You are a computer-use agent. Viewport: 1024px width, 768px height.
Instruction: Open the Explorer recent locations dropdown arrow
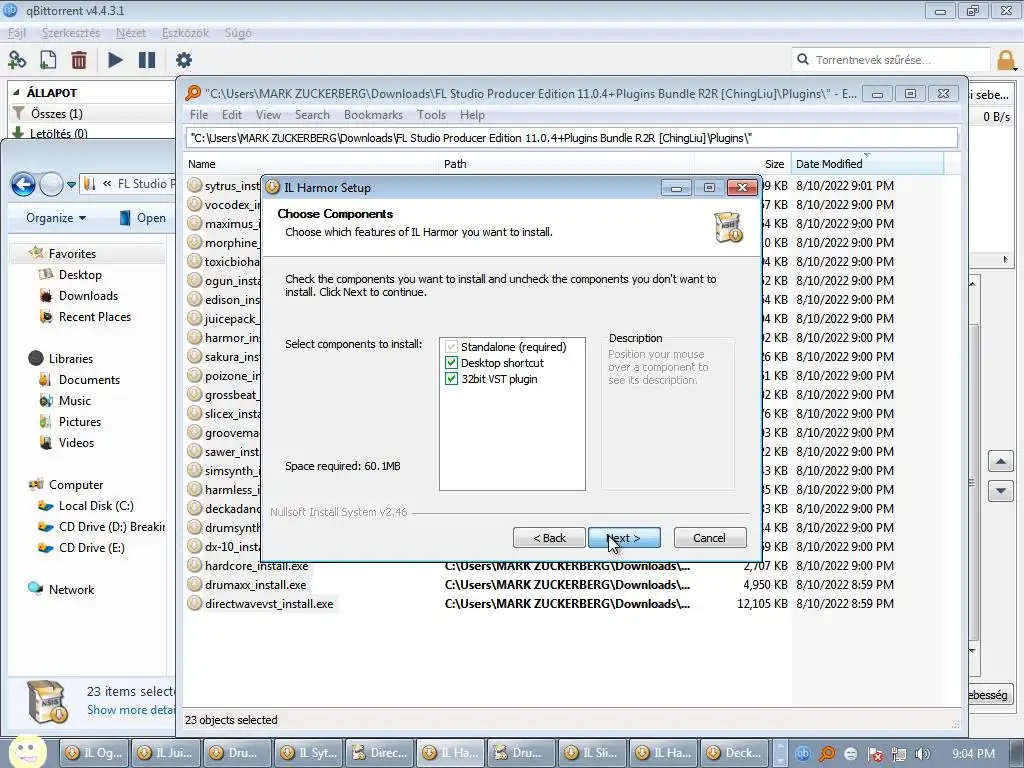(72, 185)
